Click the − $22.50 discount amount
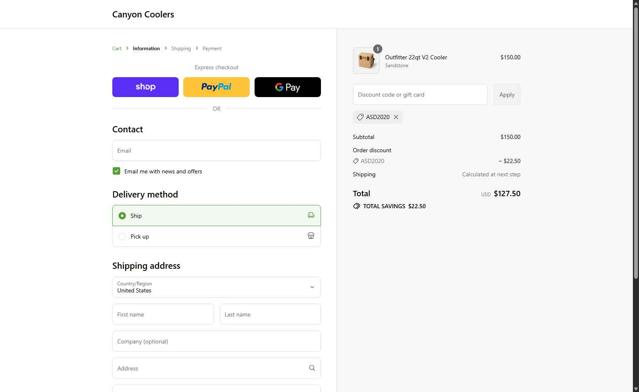The width and height of the screenshot is (639, 392). point(509,161)
